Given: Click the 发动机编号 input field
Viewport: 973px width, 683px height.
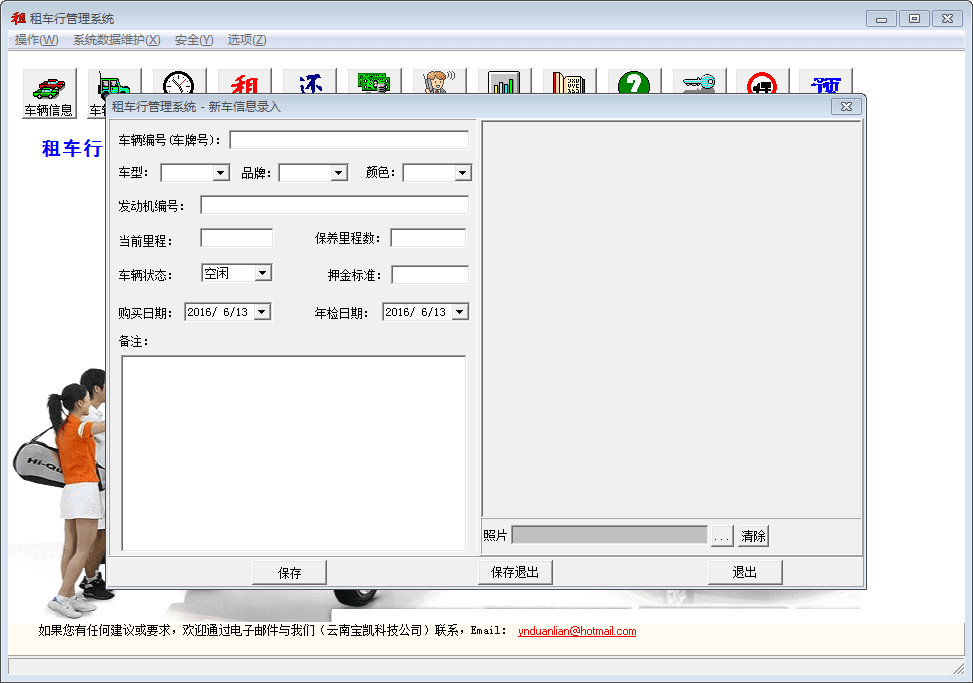Looking at the screenshot, I should [x=334, y=205].
